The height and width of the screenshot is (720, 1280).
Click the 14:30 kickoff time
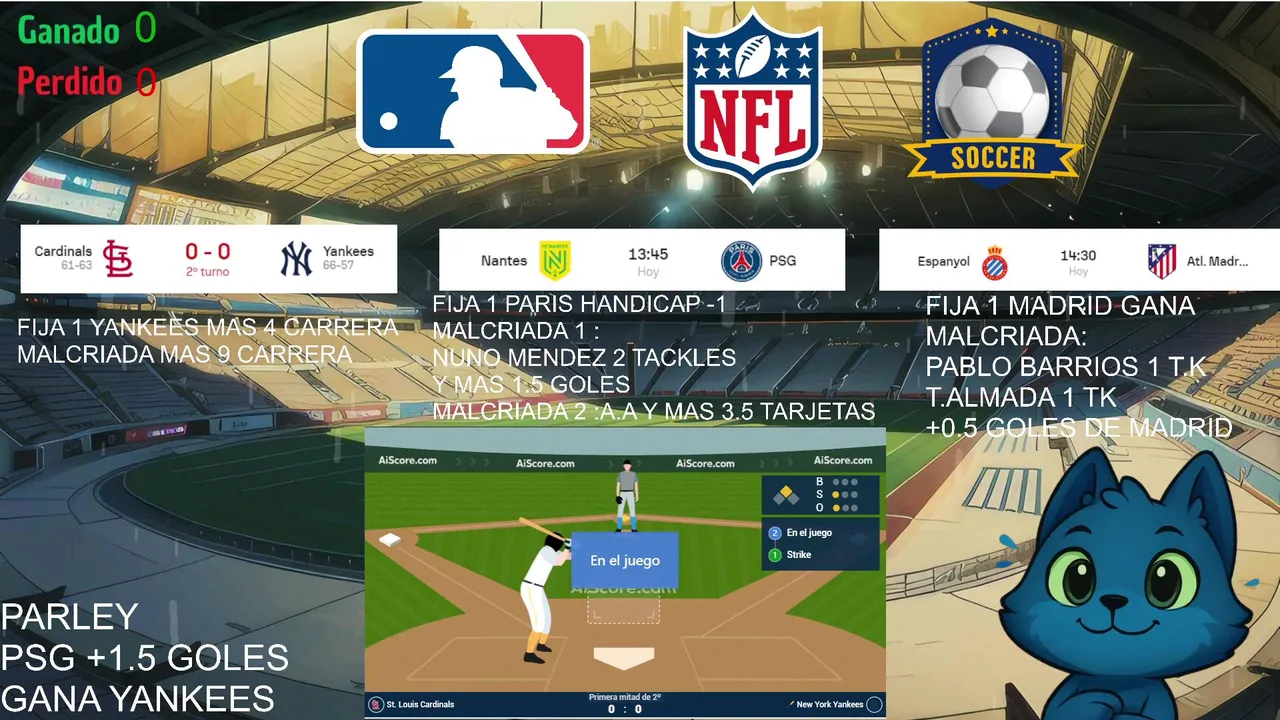(1078, 255)
